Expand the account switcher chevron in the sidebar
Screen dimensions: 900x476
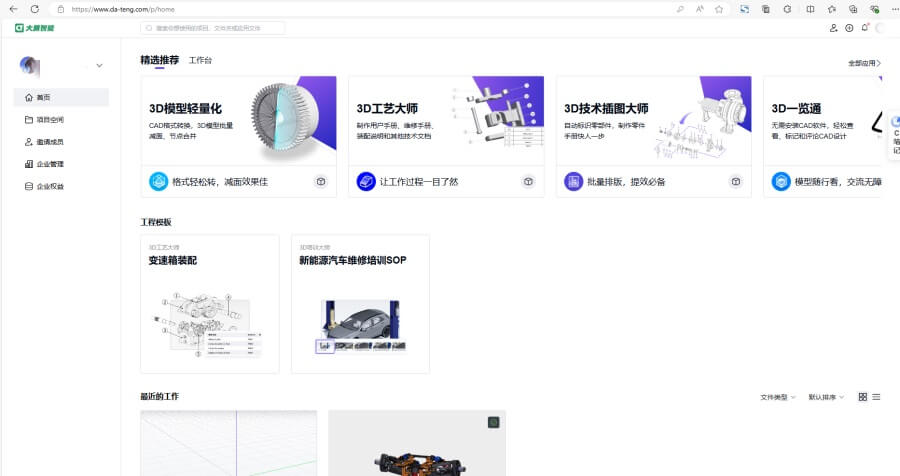click(99, 65)
